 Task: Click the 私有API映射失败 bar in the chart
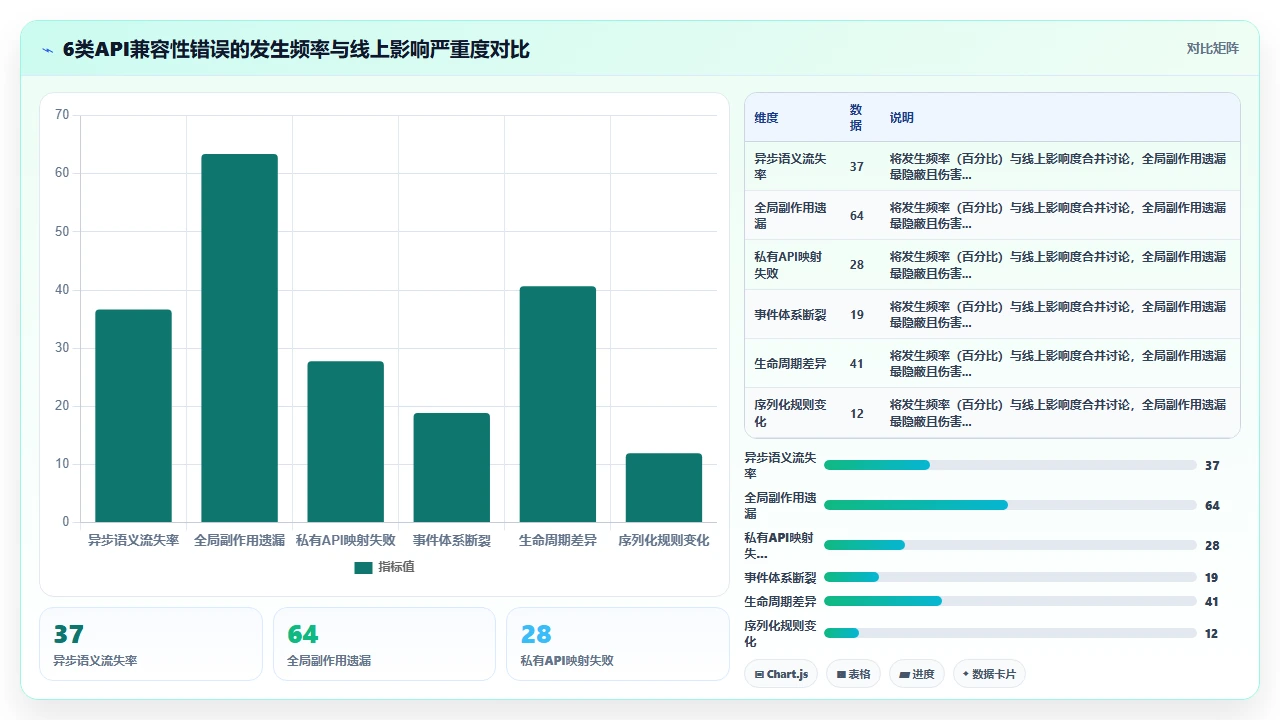(x=346, y=442)
